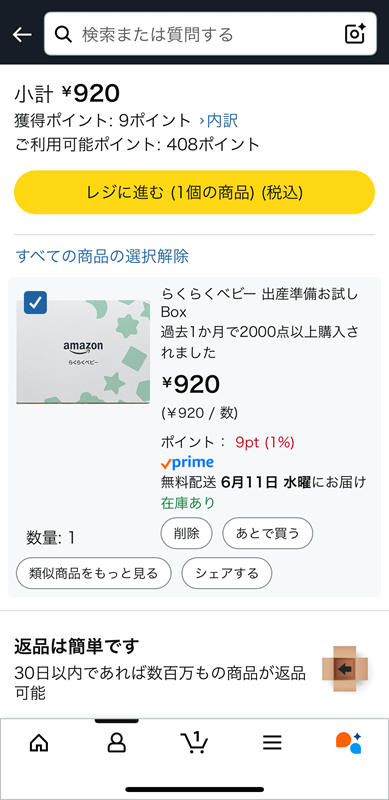Tap the magnifying glass search icon
Screen dimensions: 389x800
coord(63,34)
